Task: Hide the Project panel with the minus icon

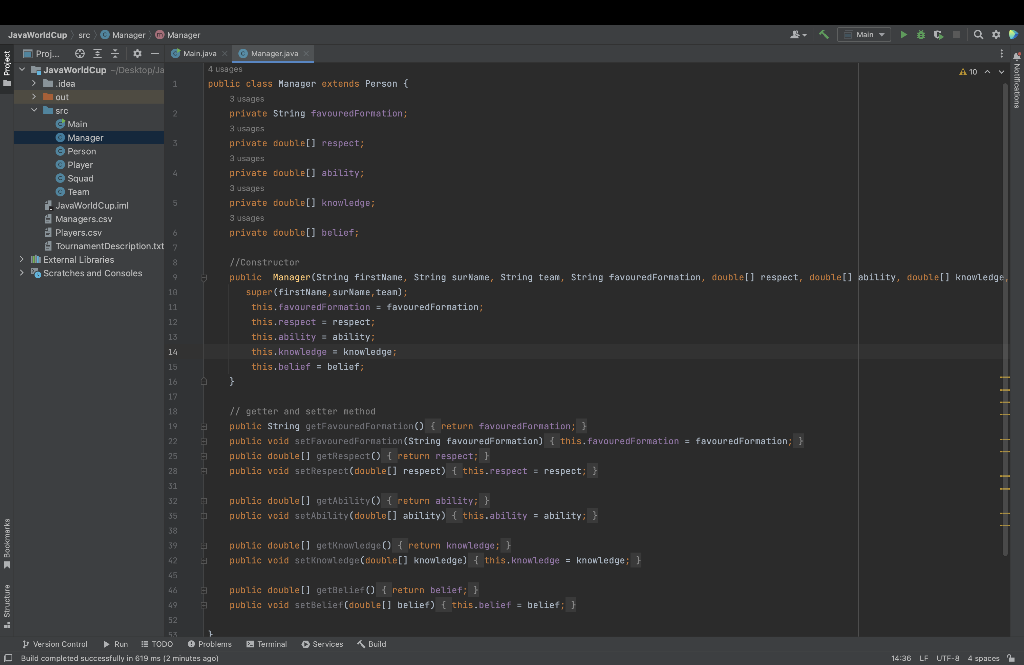Action: point(155,54)
